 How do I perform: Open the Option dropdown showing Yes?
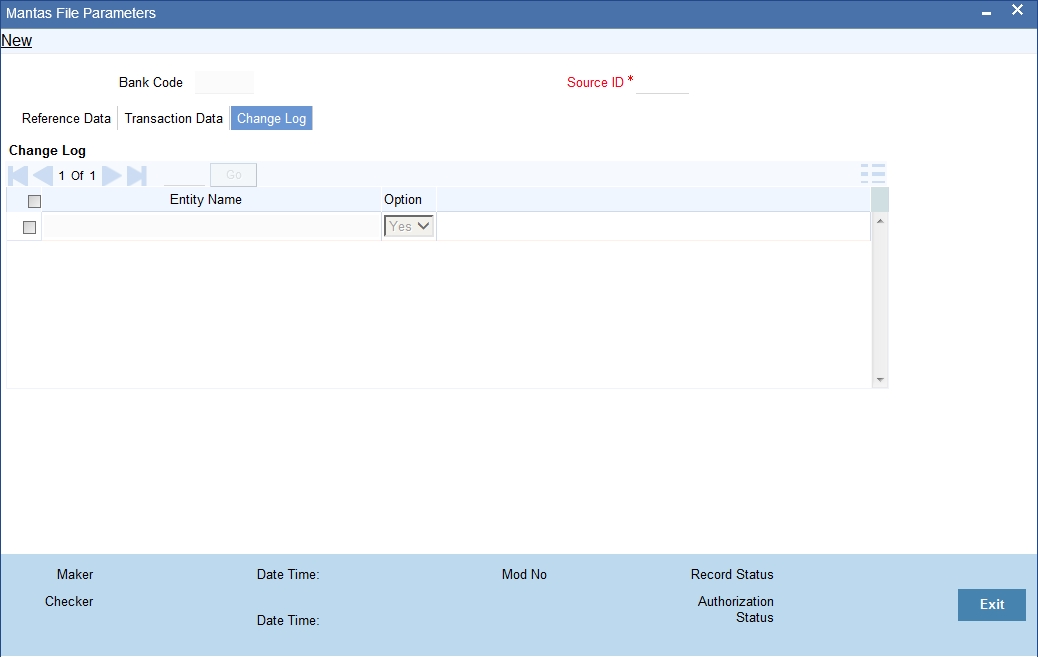408,226
